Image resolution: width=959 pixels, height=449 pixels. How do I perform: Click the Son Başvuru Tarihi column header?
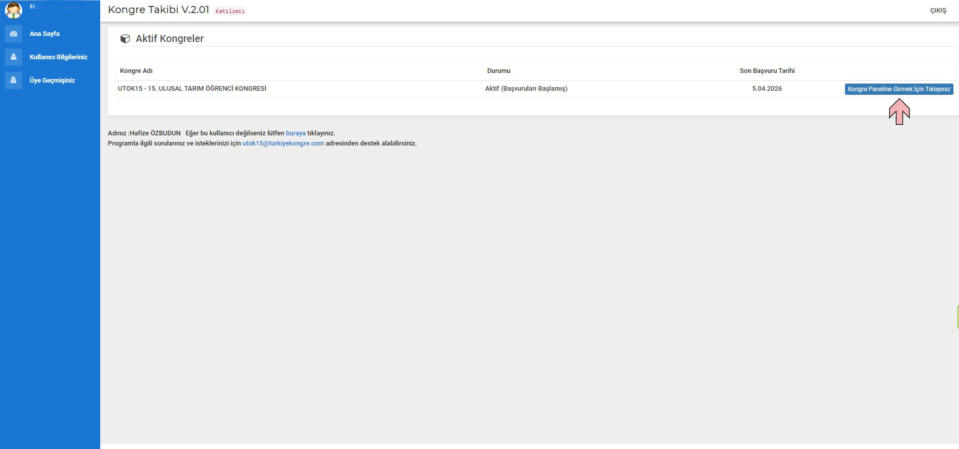point(767,71)
